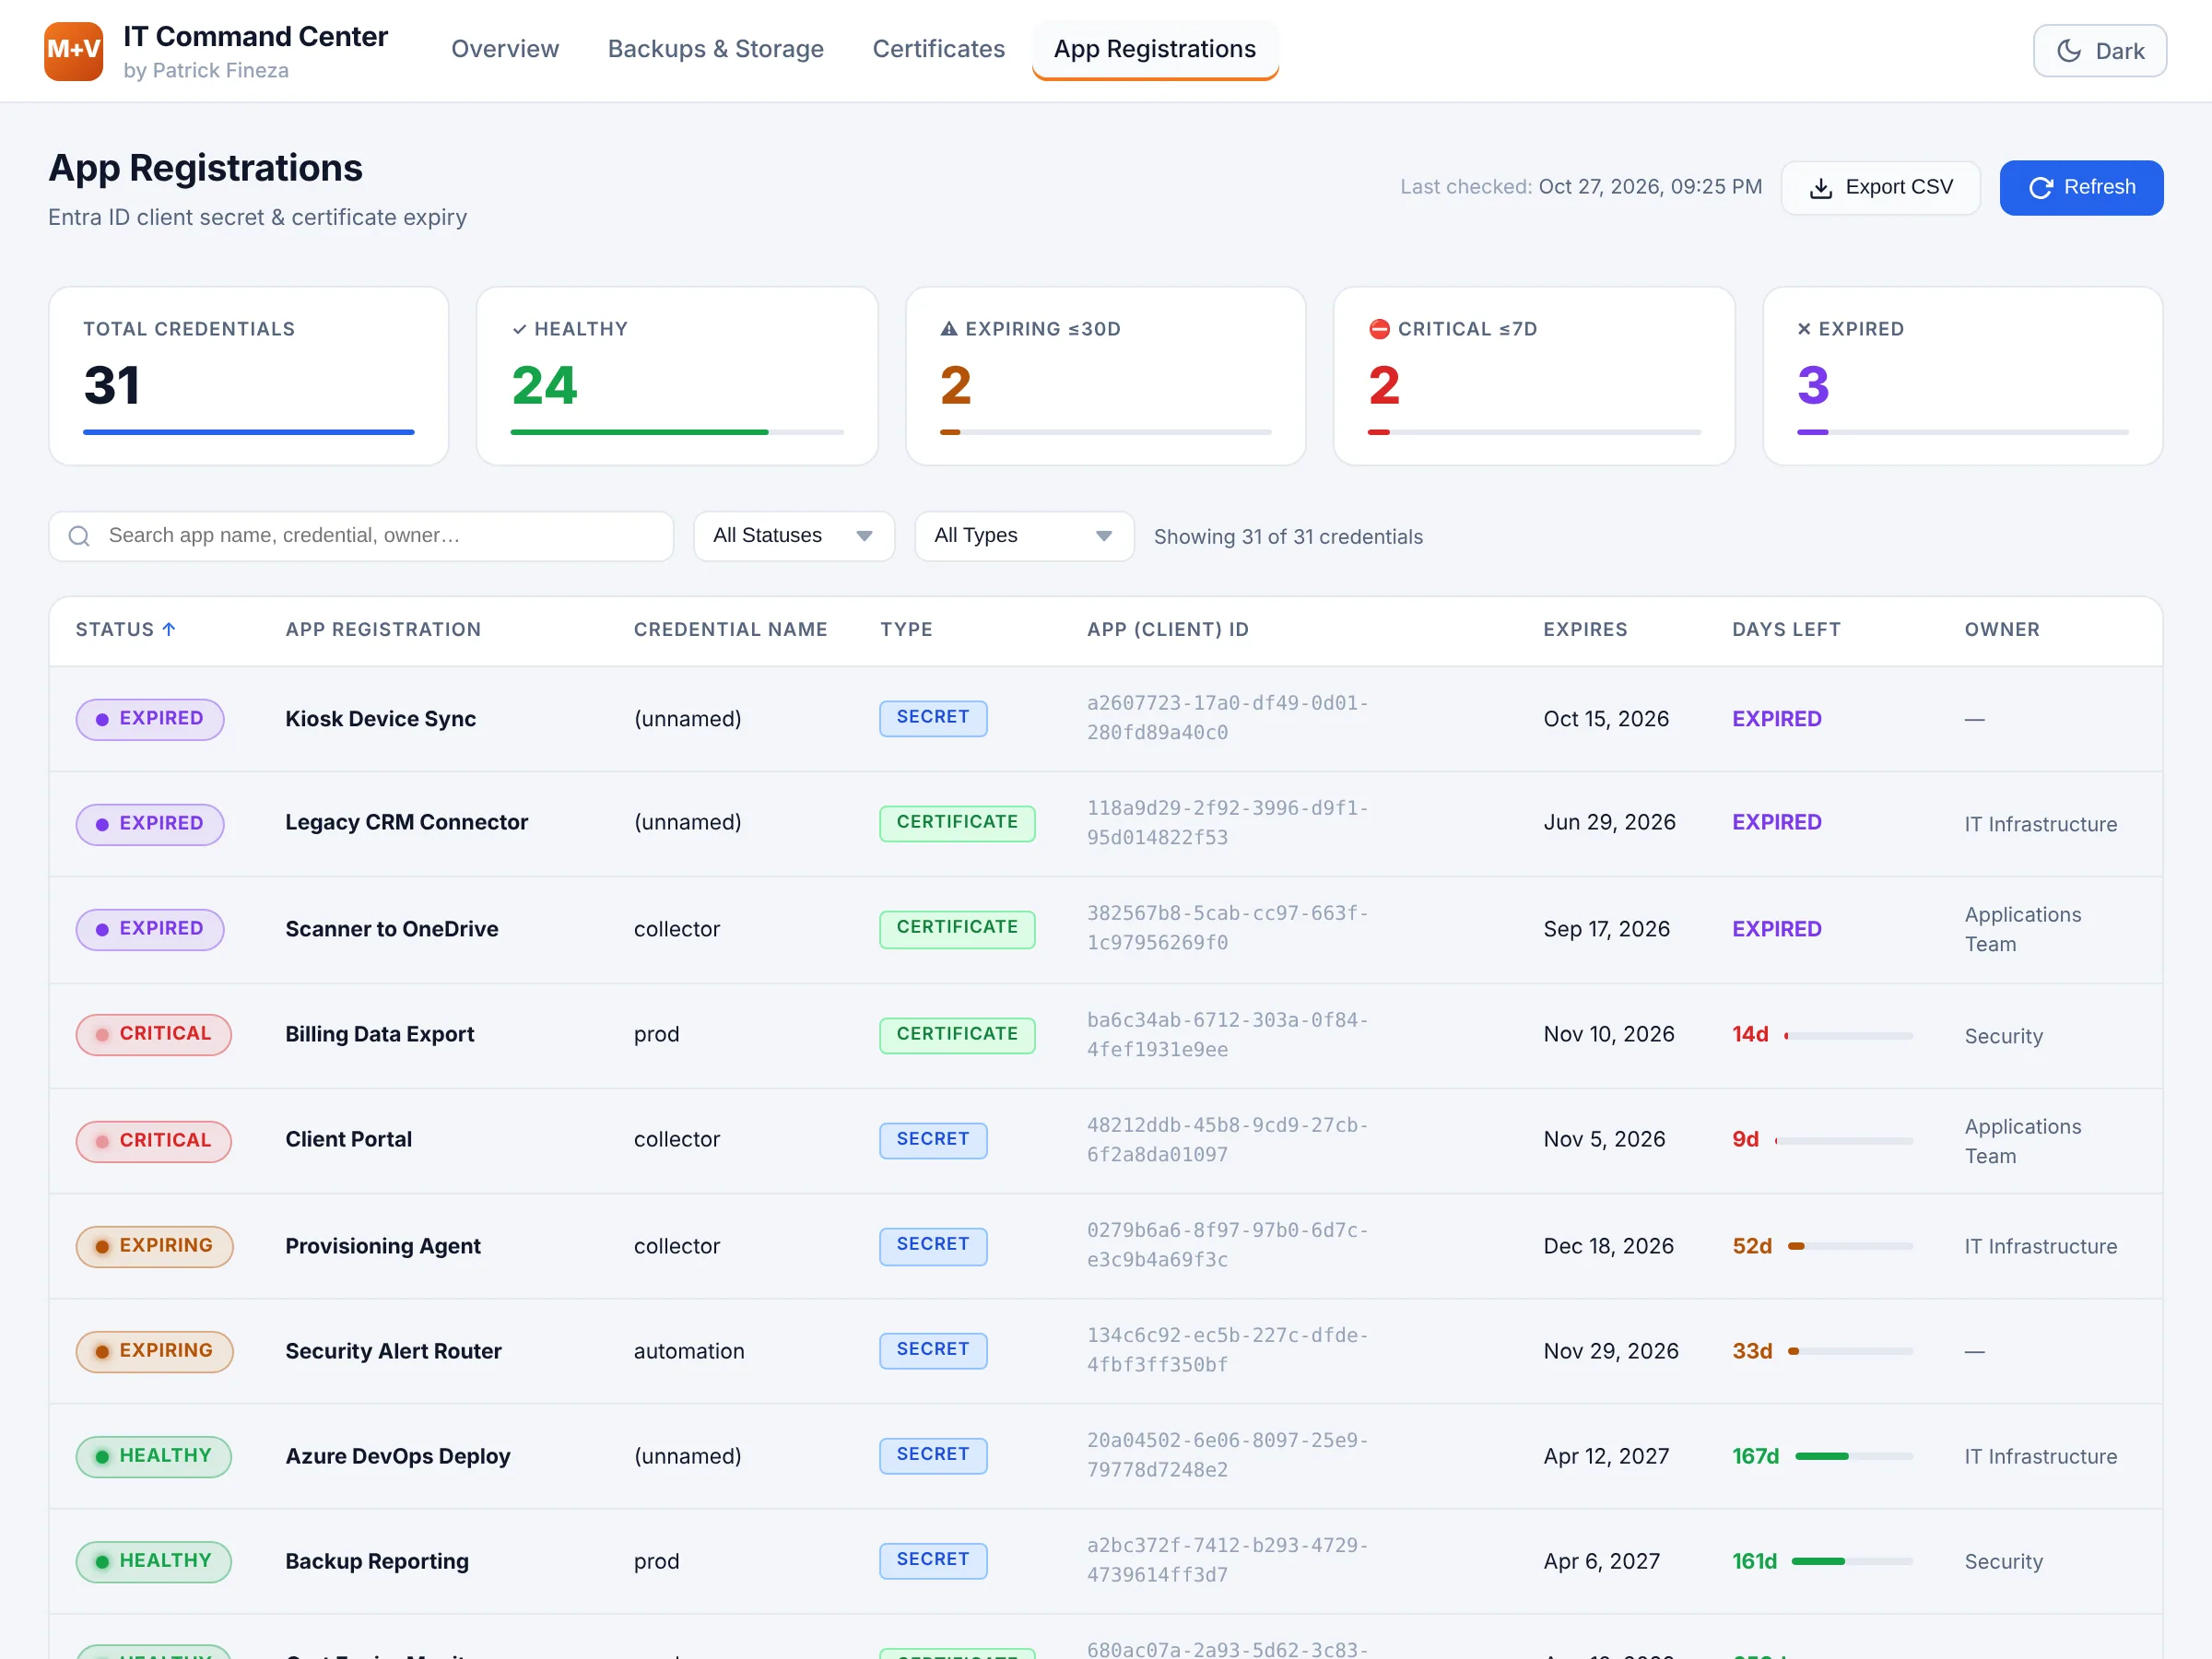
Task: Switch to the Overview tab
Action: pyautogui.click(x=505, y=49)
